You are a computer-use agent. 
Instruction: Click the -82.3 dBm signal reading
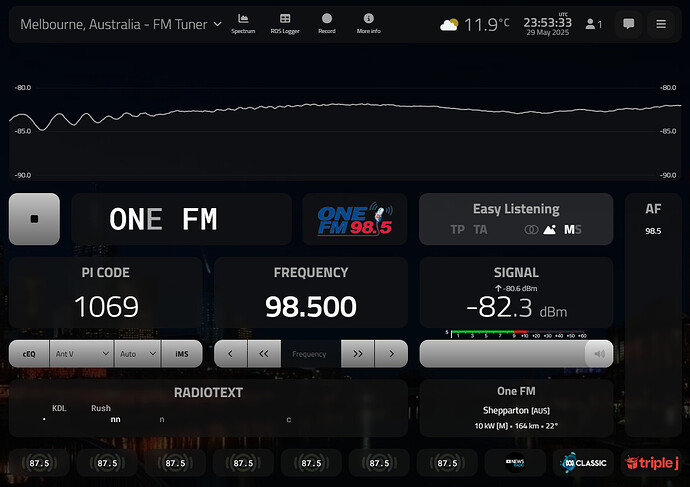click(x=517, y=308)
